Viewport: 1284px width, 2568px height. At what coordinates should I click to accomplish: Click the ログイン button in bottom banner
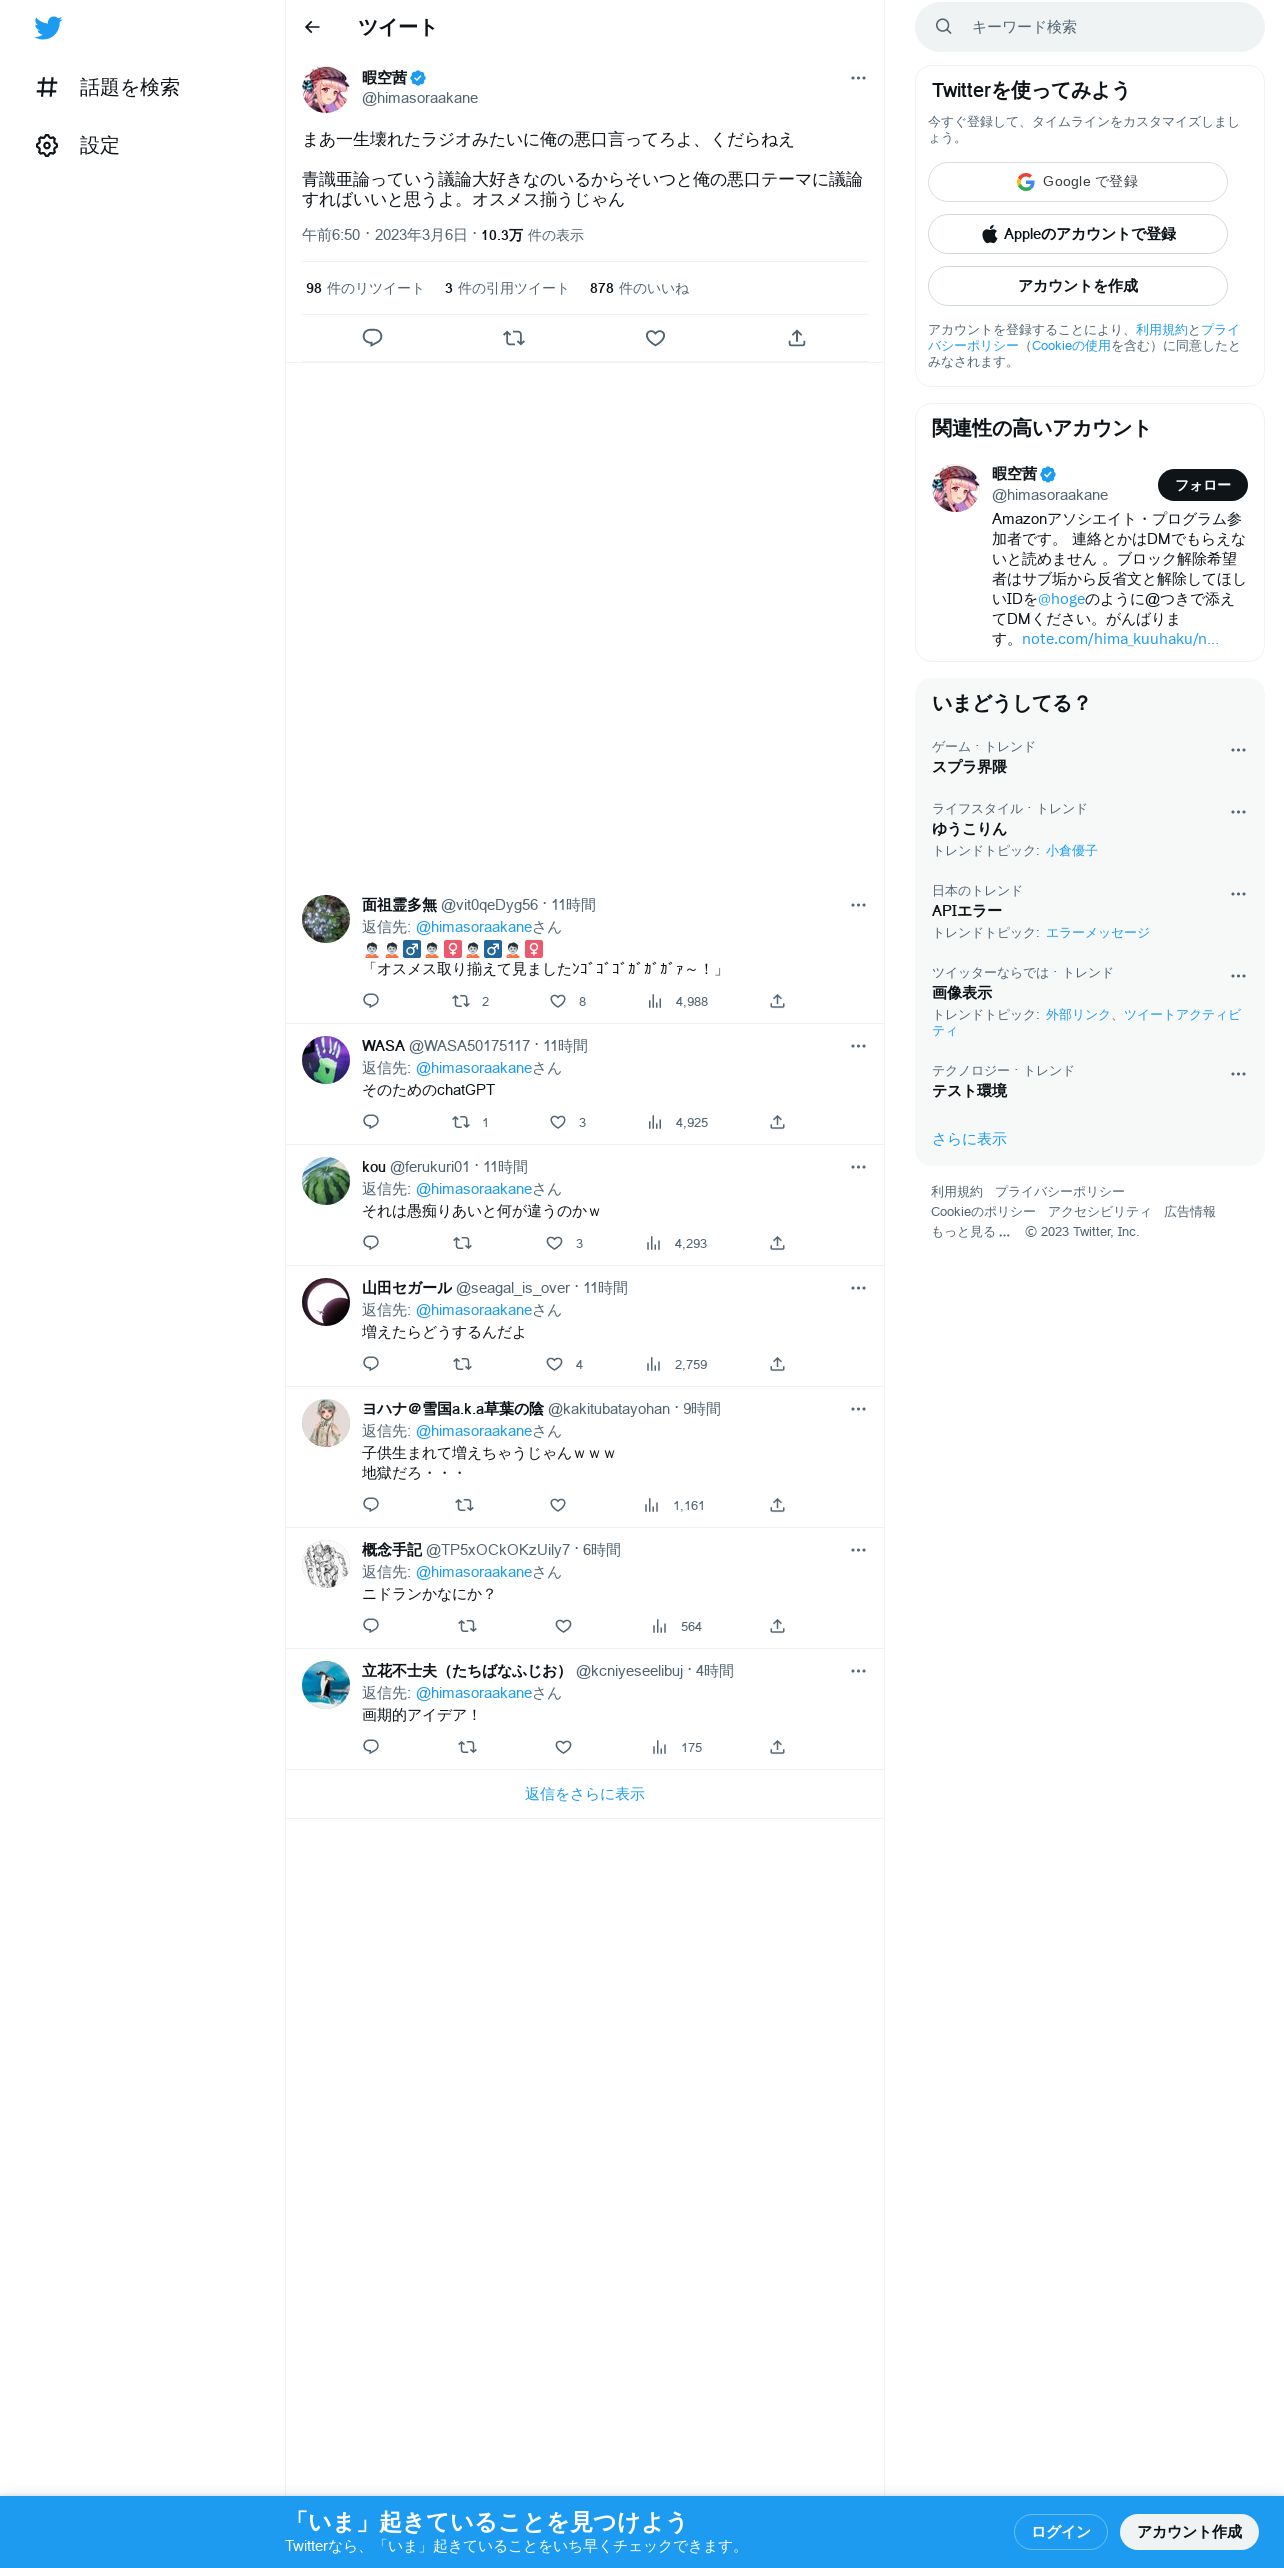[1060, 2531]
